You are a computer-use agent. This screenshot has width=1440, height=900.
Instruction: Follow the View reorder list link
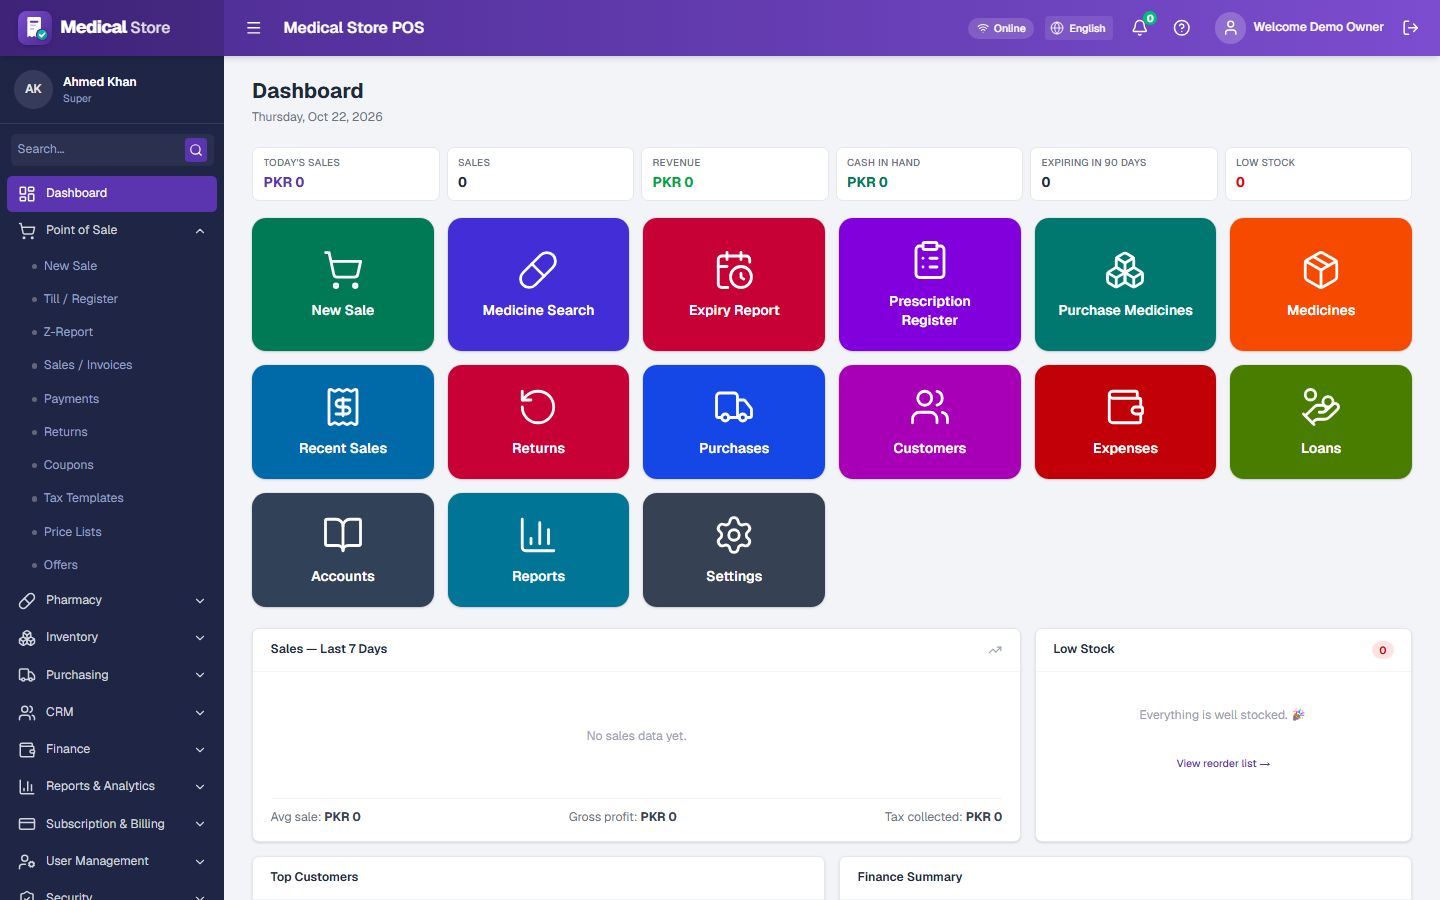click(x=1223, y=764)
